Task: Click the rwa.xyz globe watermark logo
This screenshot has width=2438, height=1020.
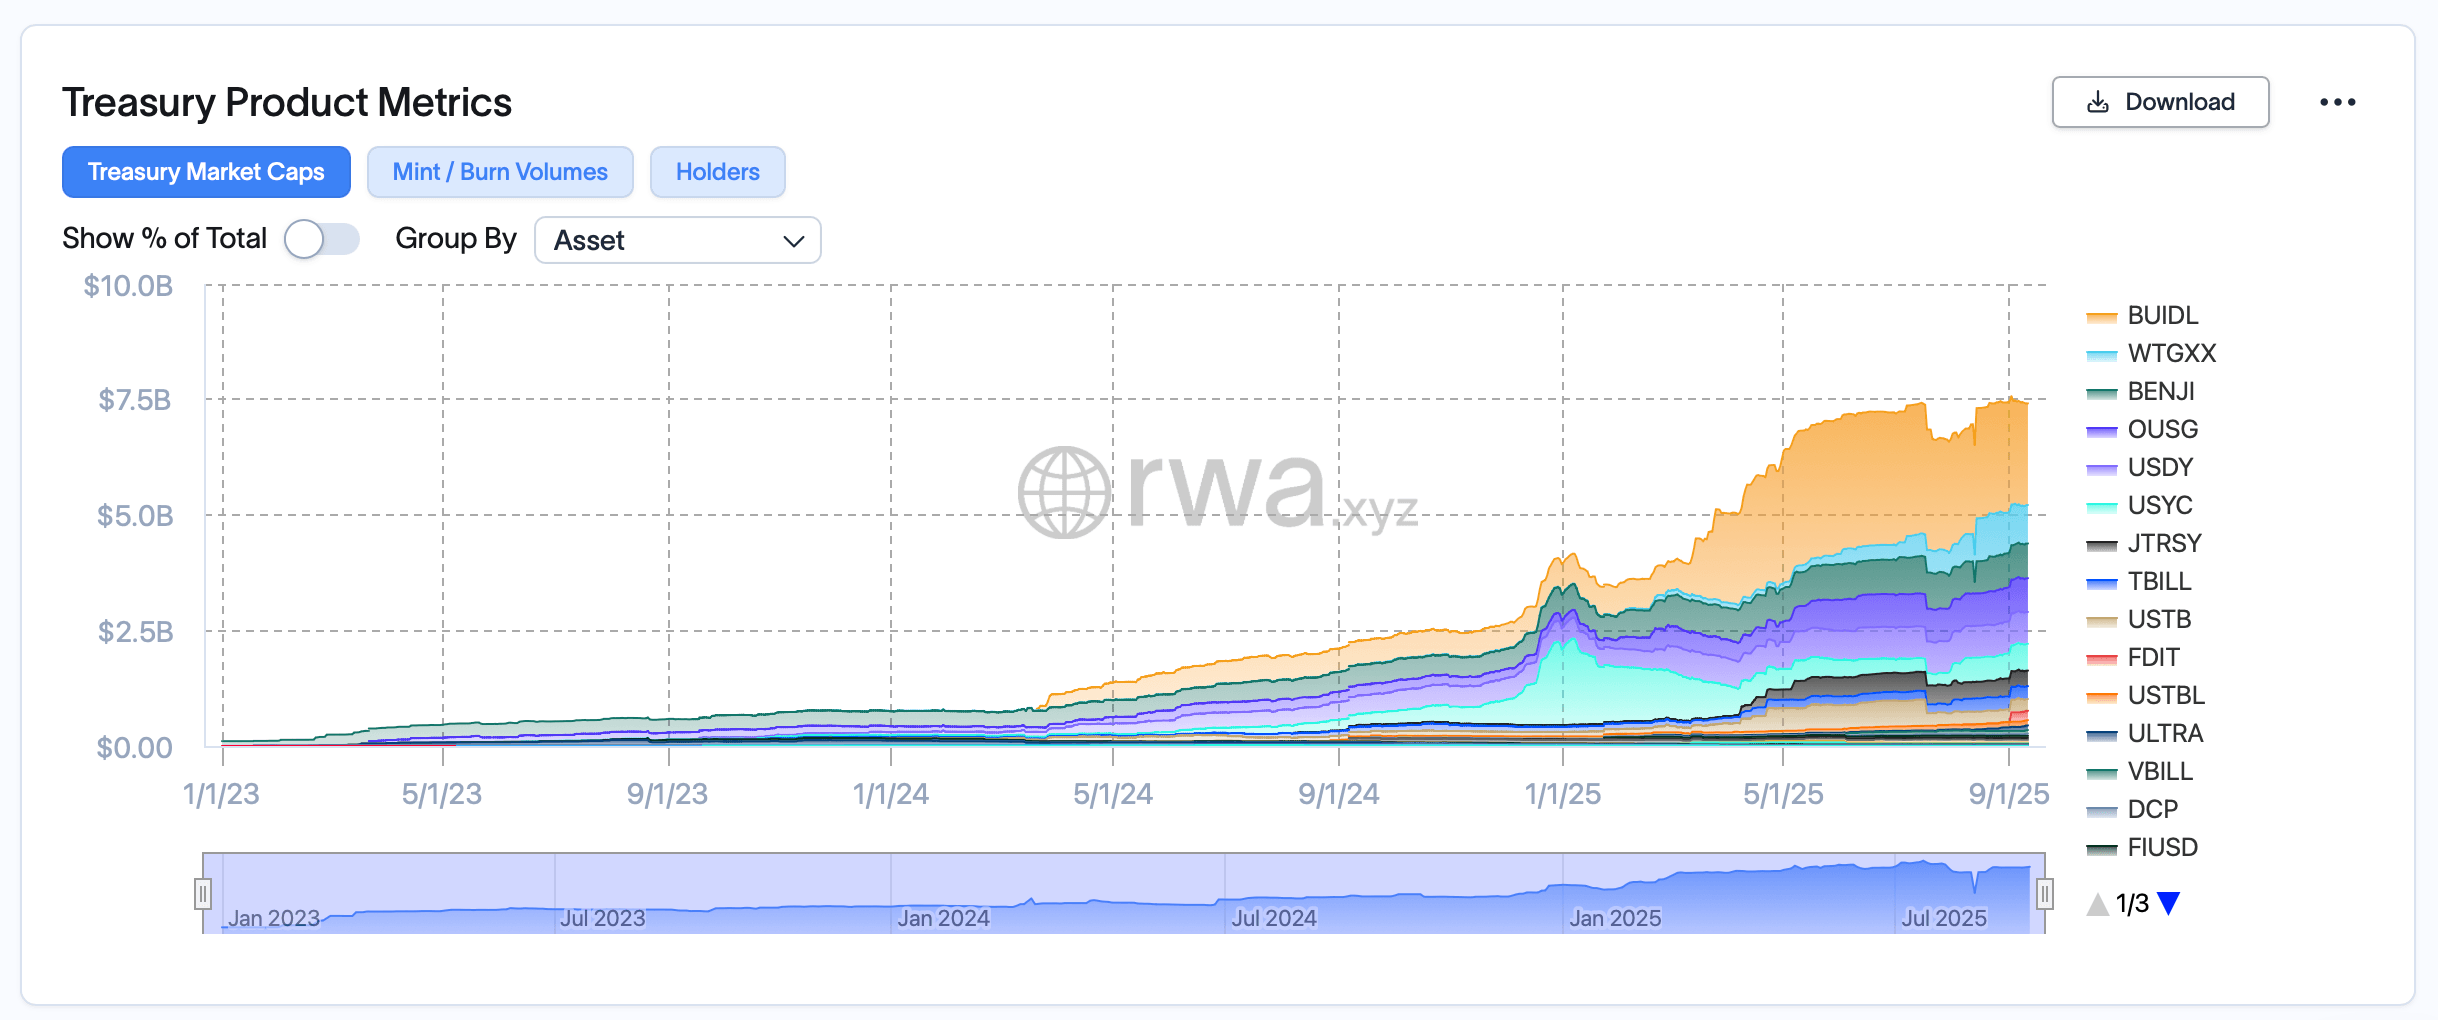Action: coord(1064,492)
